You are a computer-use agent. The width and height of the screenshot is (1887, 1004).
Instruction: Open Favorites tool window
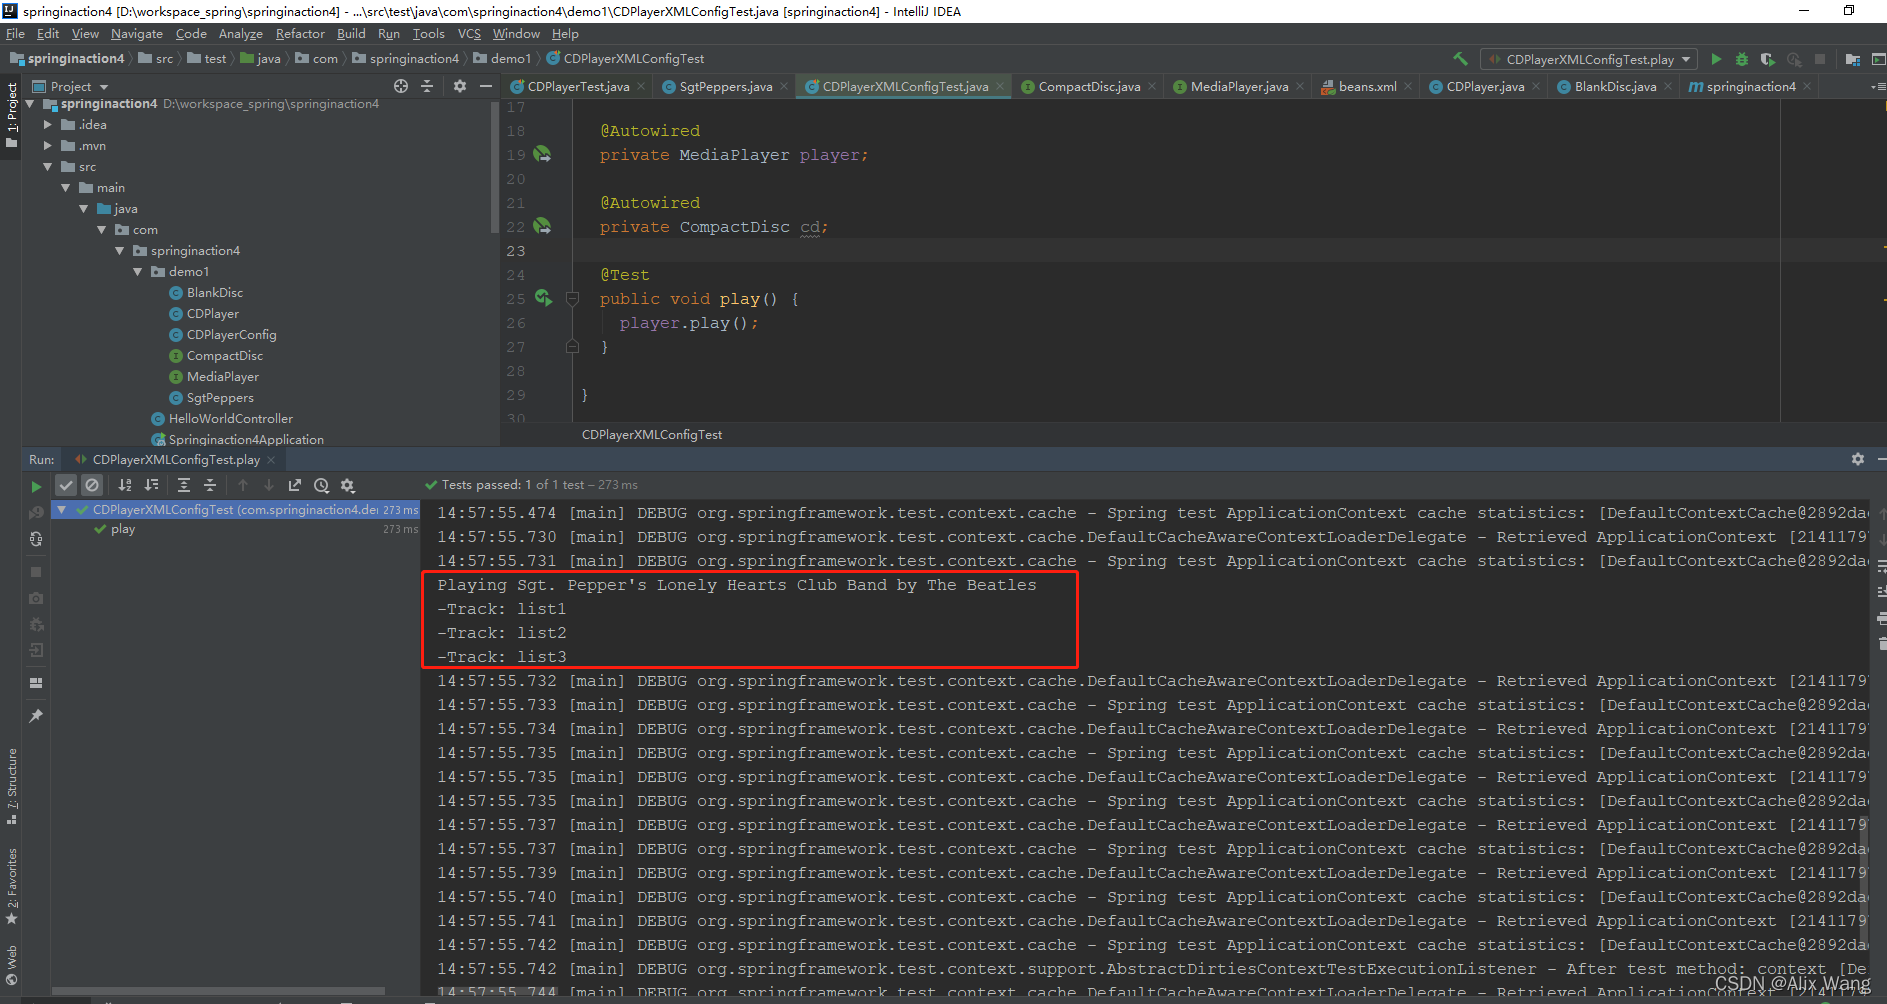point(12,885)
